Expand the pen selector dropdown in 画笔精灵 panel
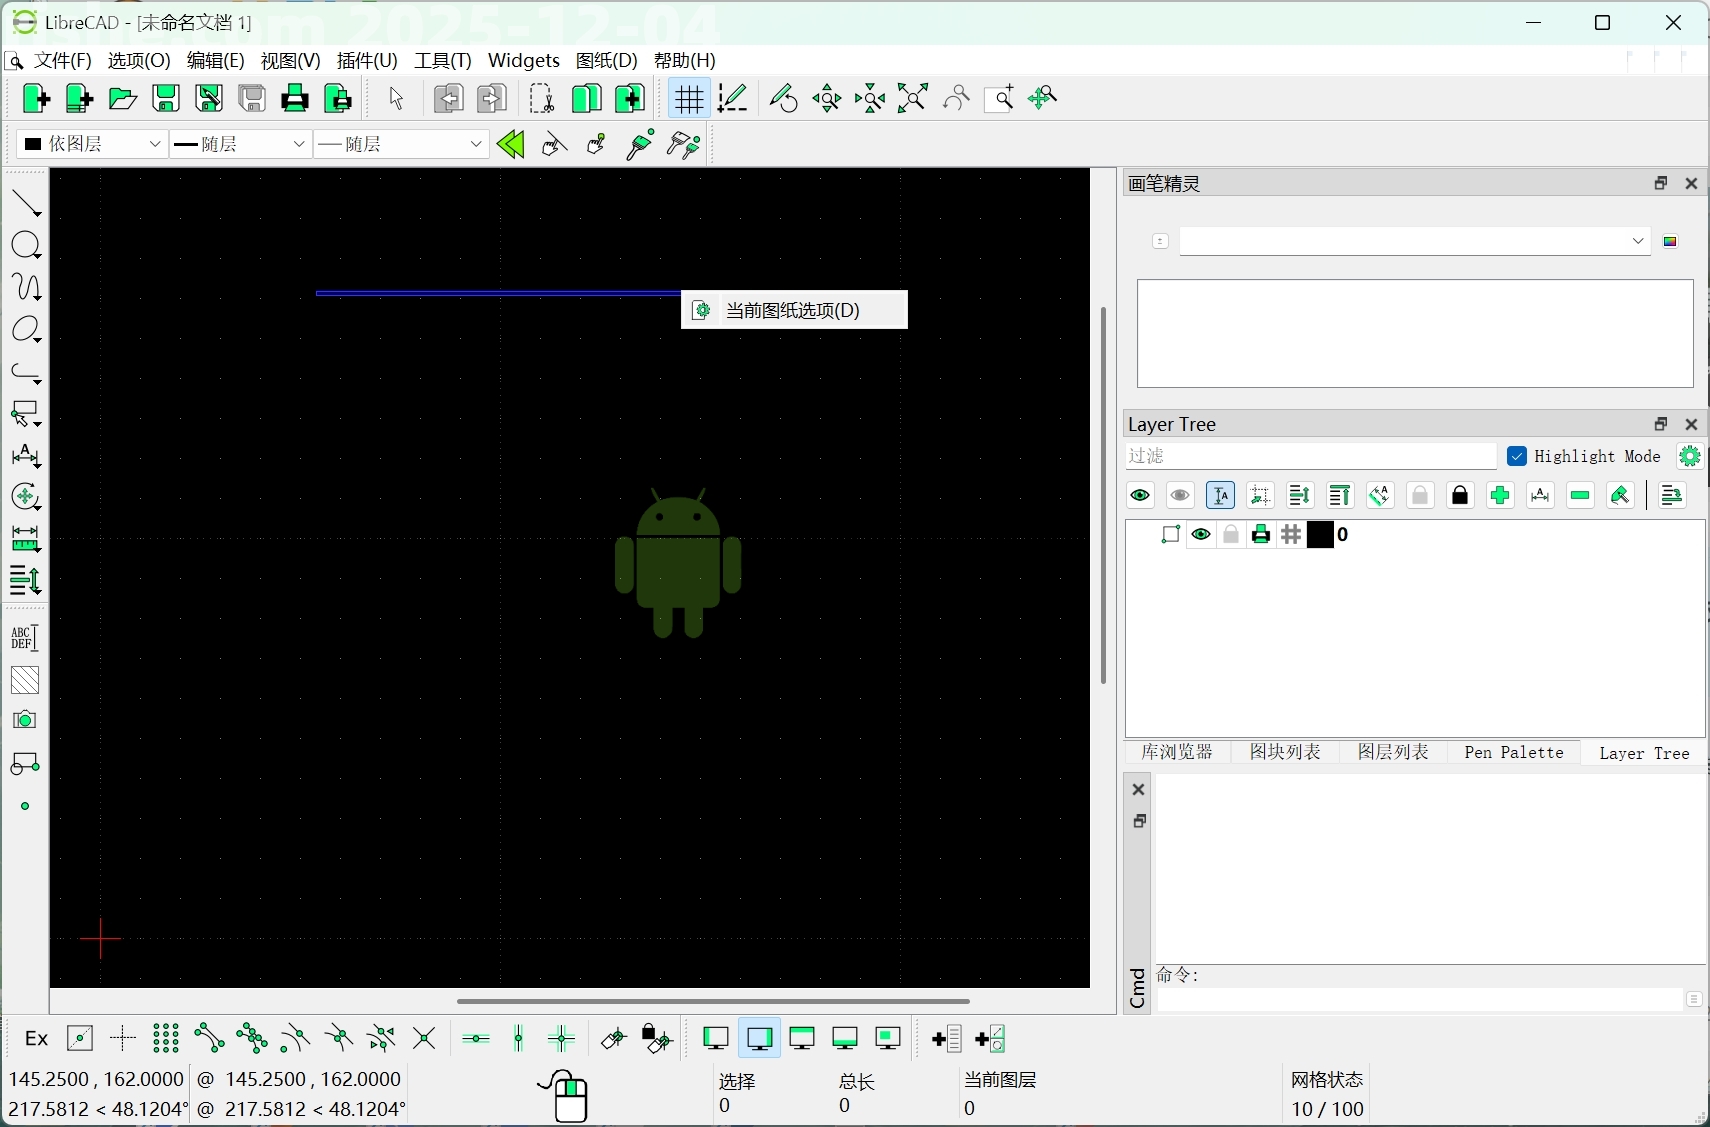 (x=1637, y=241)
